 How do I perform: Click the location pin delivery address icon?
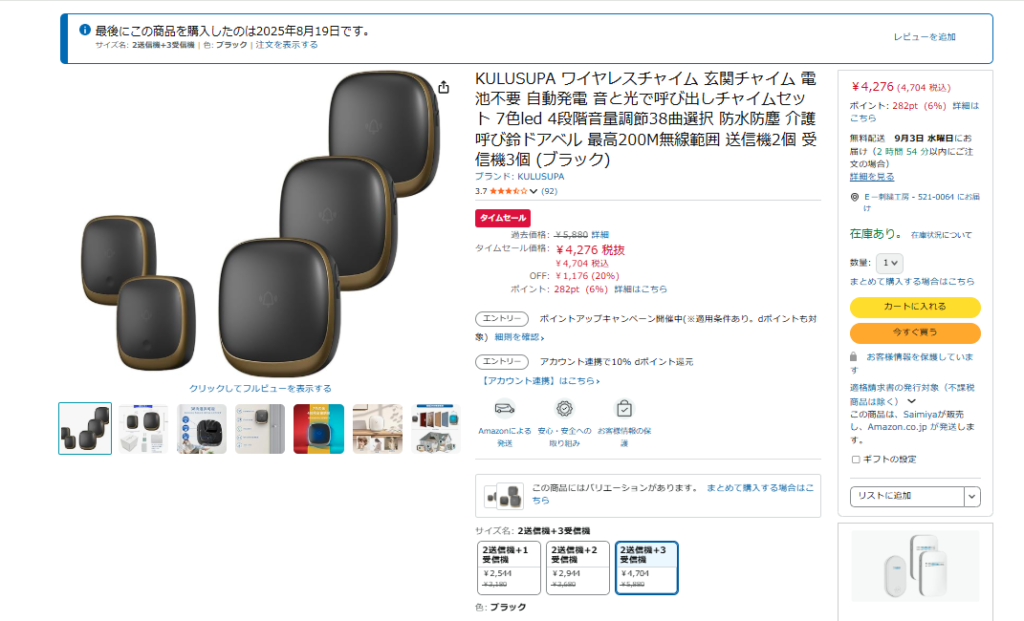pyautogui.click(x=854, y=197)
